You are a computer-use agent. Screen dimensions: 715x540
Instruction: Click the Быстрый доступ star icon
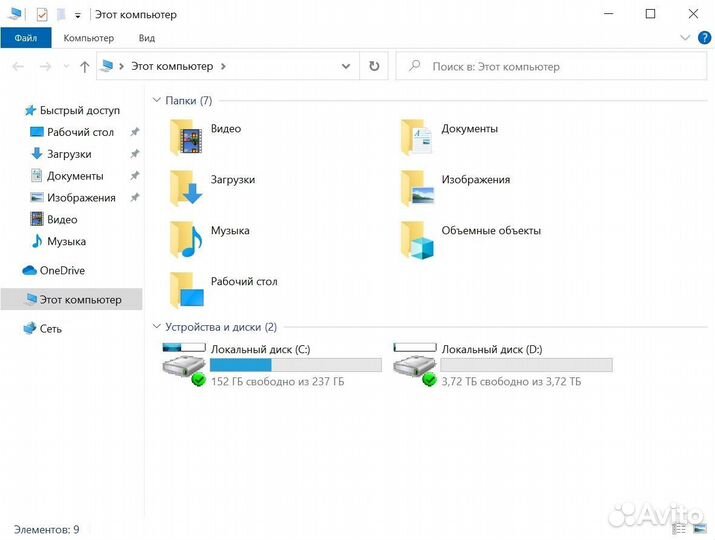pos(30,110)
